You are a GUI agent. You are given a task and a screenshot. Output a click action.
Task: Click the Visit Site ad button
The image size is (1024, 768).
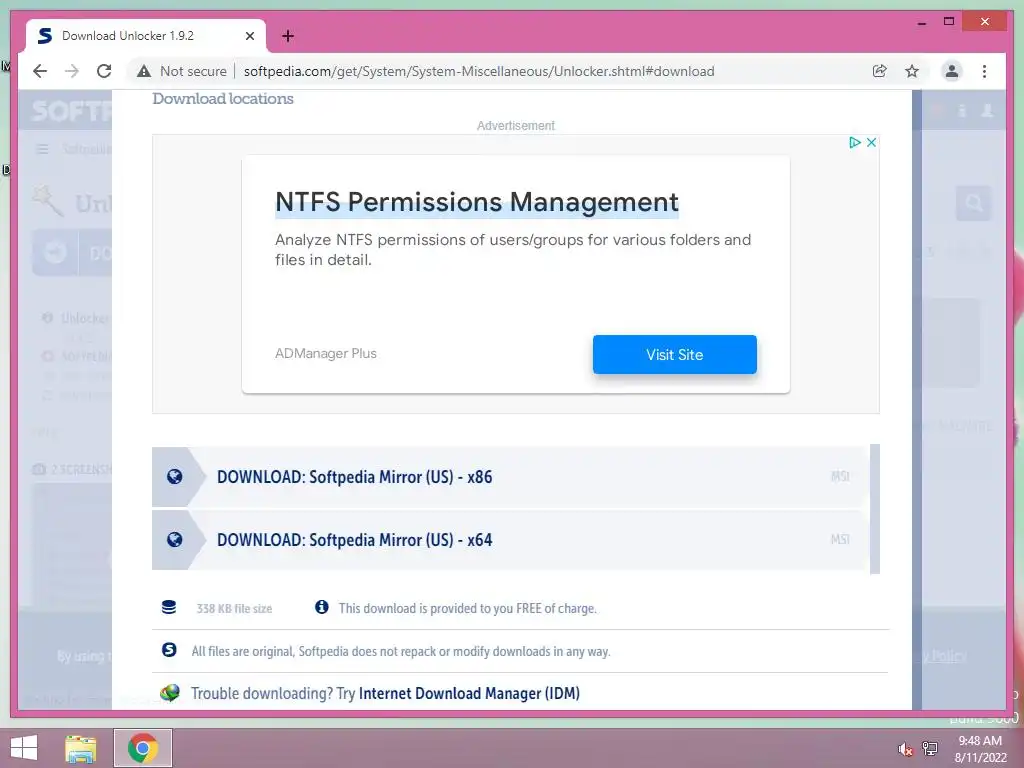click(x=675, y=355)
